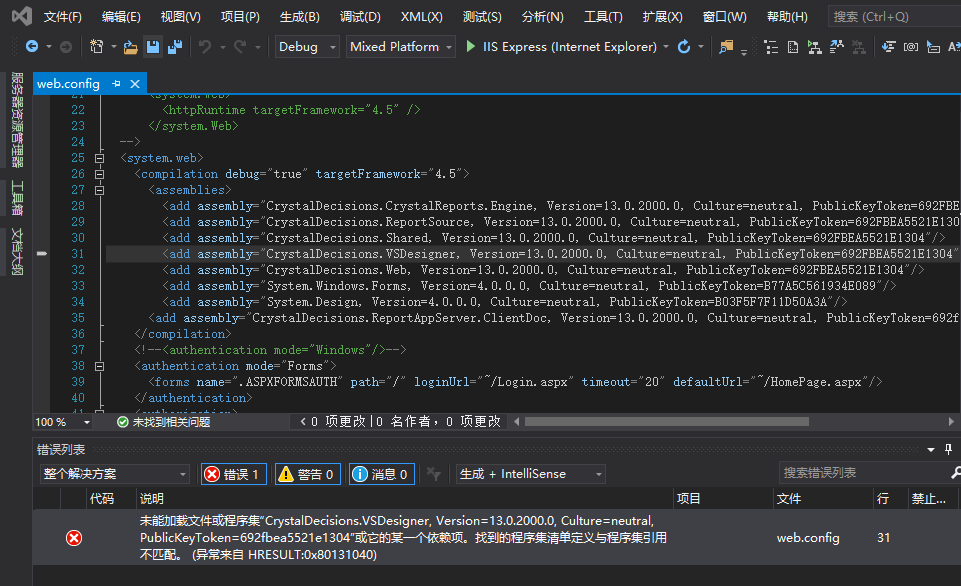The height and width of the screenshot is (586, 961).
Task: Click the pin icon on error list panel
Action: [948, 449]
